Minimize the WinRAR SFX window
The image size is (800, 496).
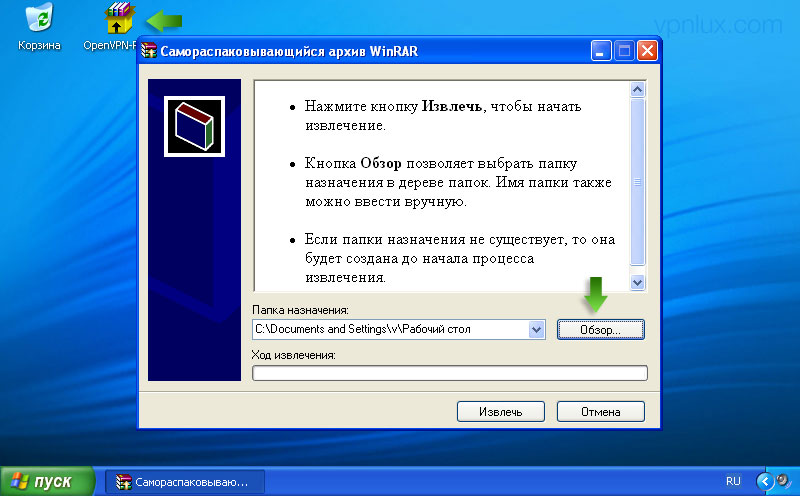click(601, 51)
